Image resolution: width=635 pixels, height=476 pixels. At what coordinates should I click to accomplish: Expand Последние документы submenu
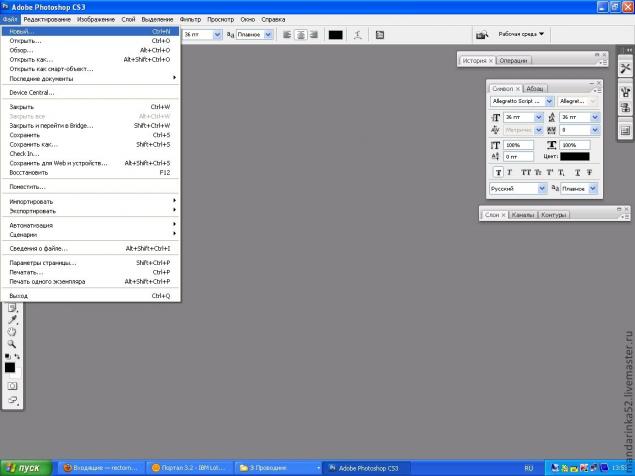click(90, 79)
